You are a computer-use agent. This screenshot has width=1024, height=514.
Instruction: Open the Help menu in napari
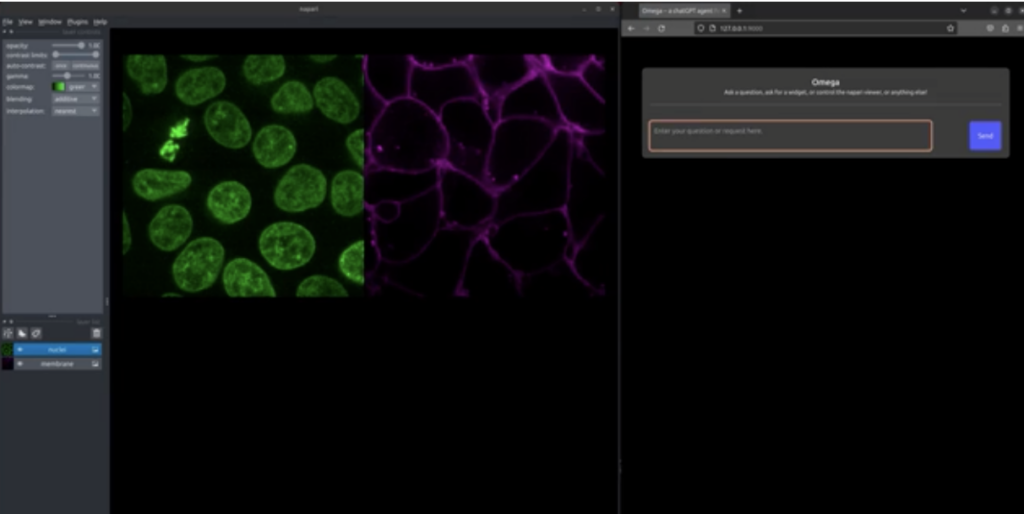[100, 22]
